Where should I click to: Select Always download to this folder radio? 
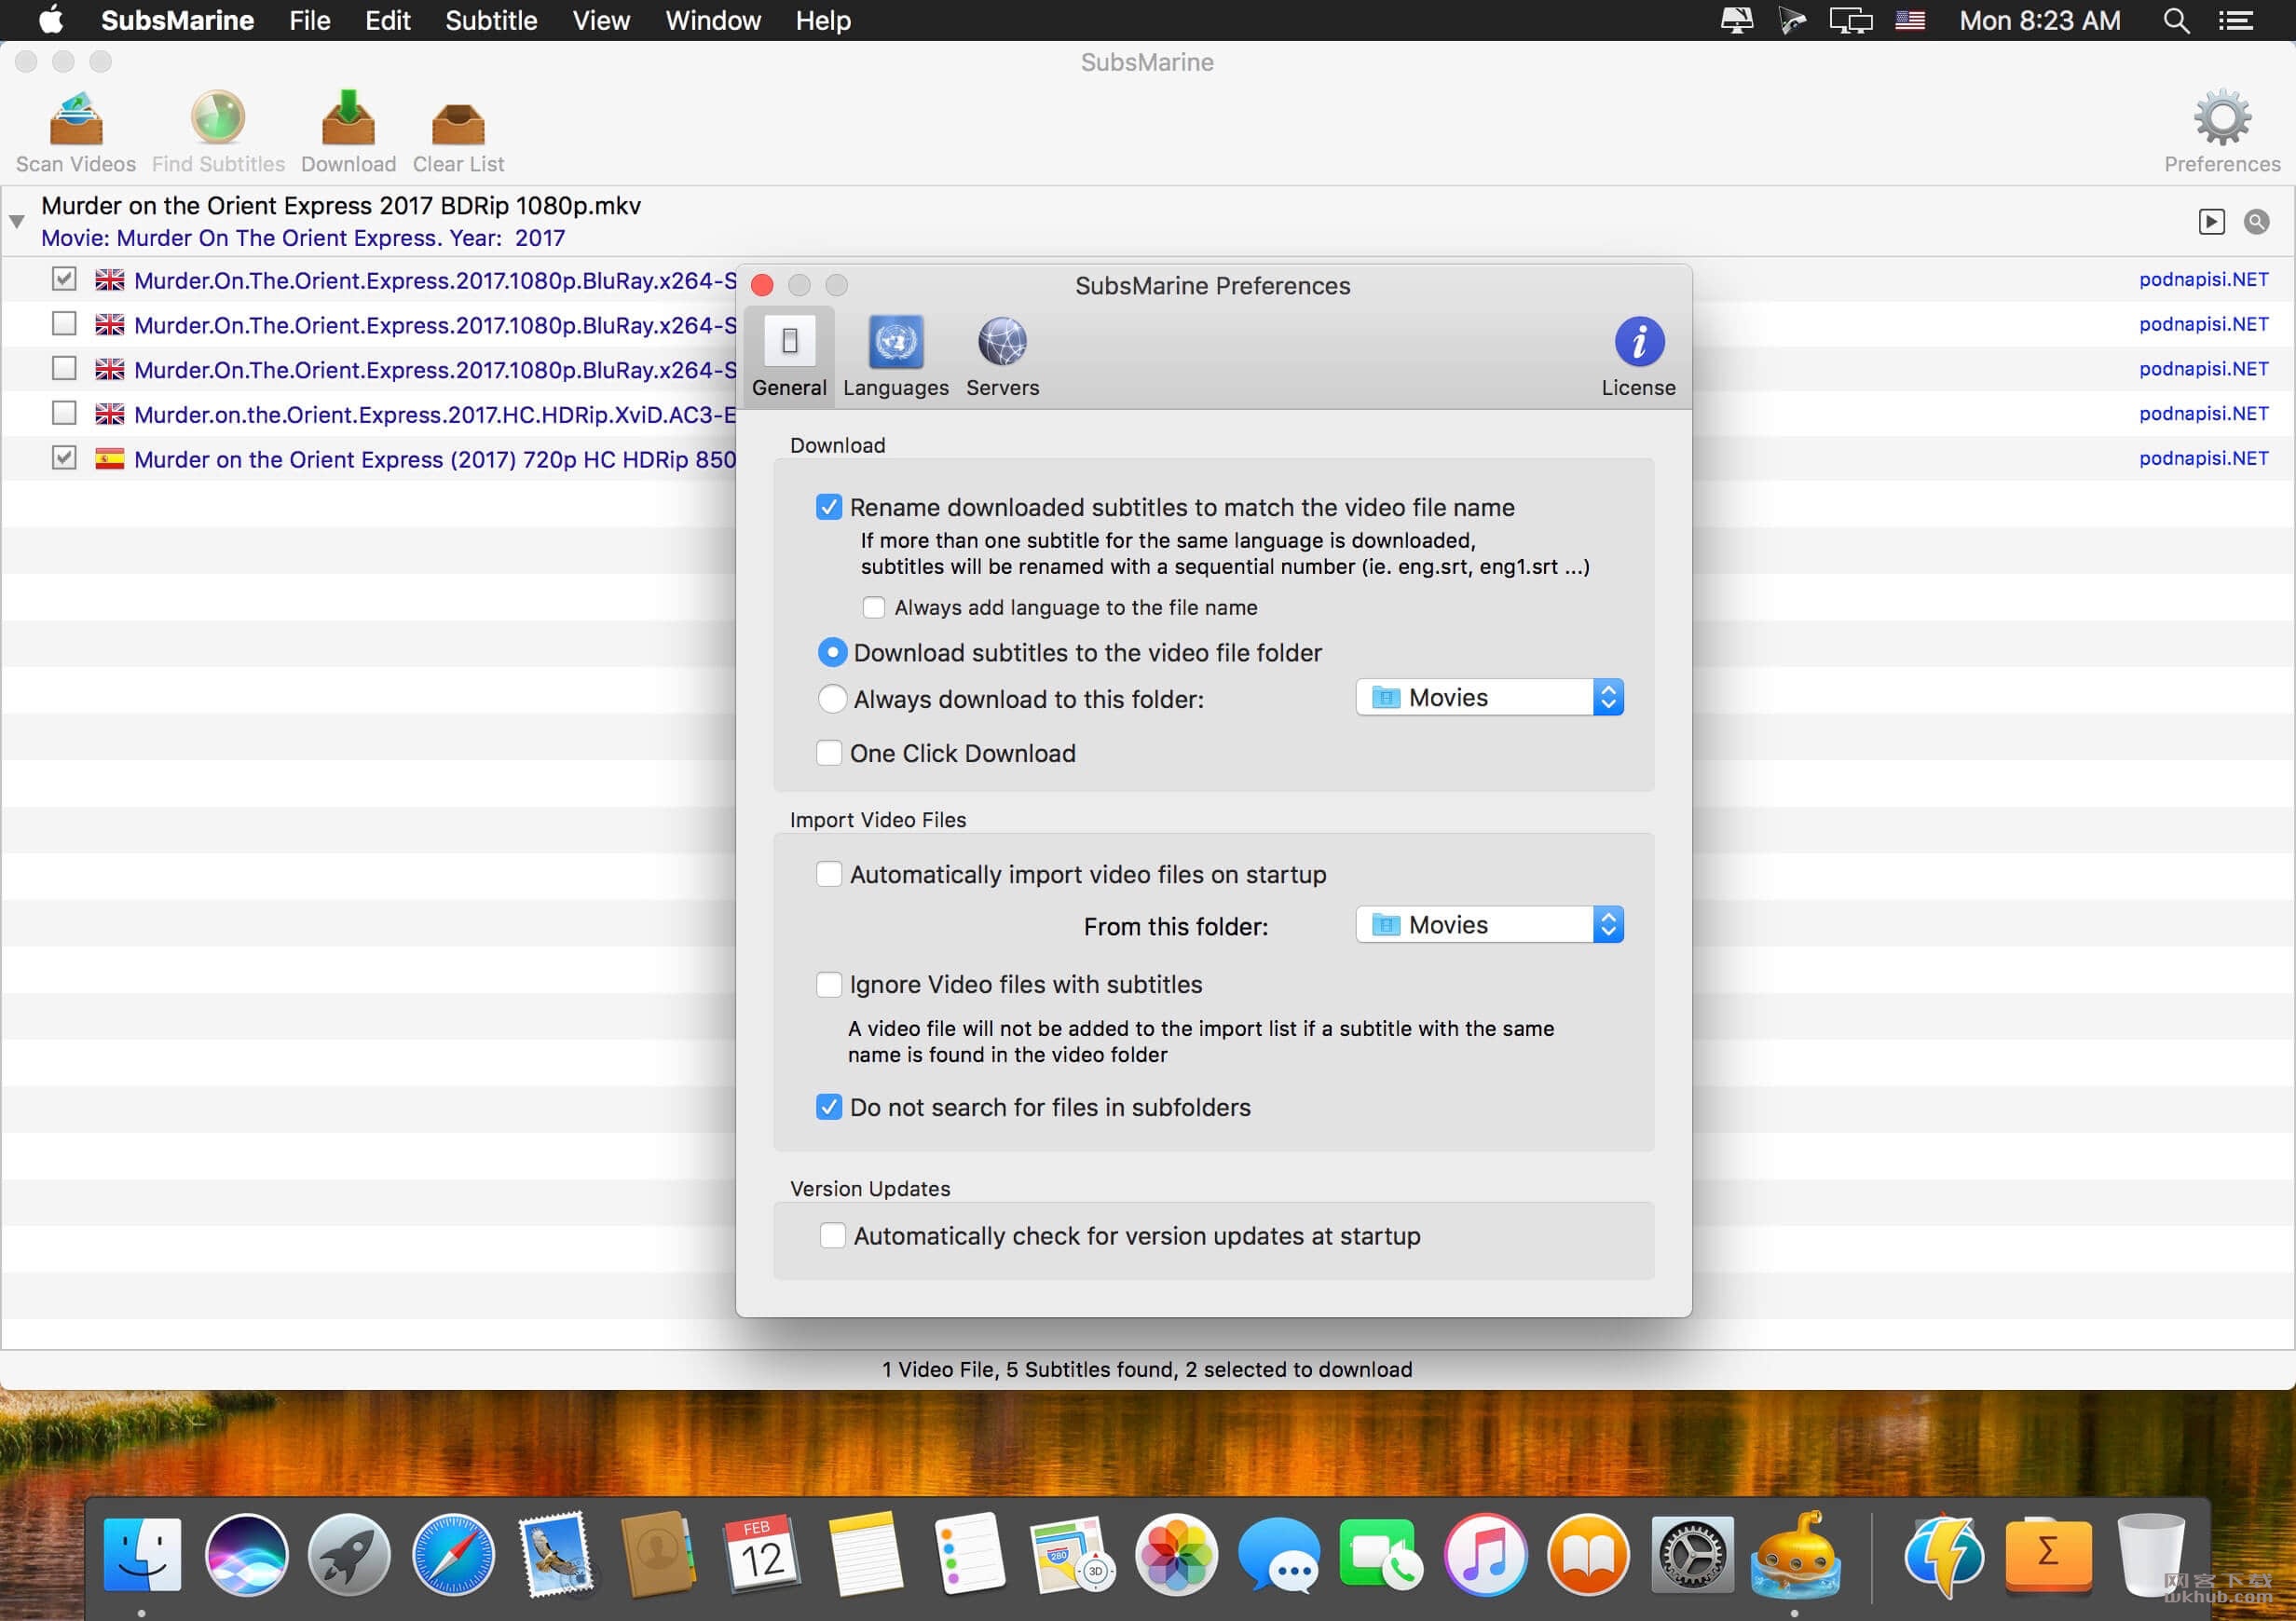click(x=832, y=699)
